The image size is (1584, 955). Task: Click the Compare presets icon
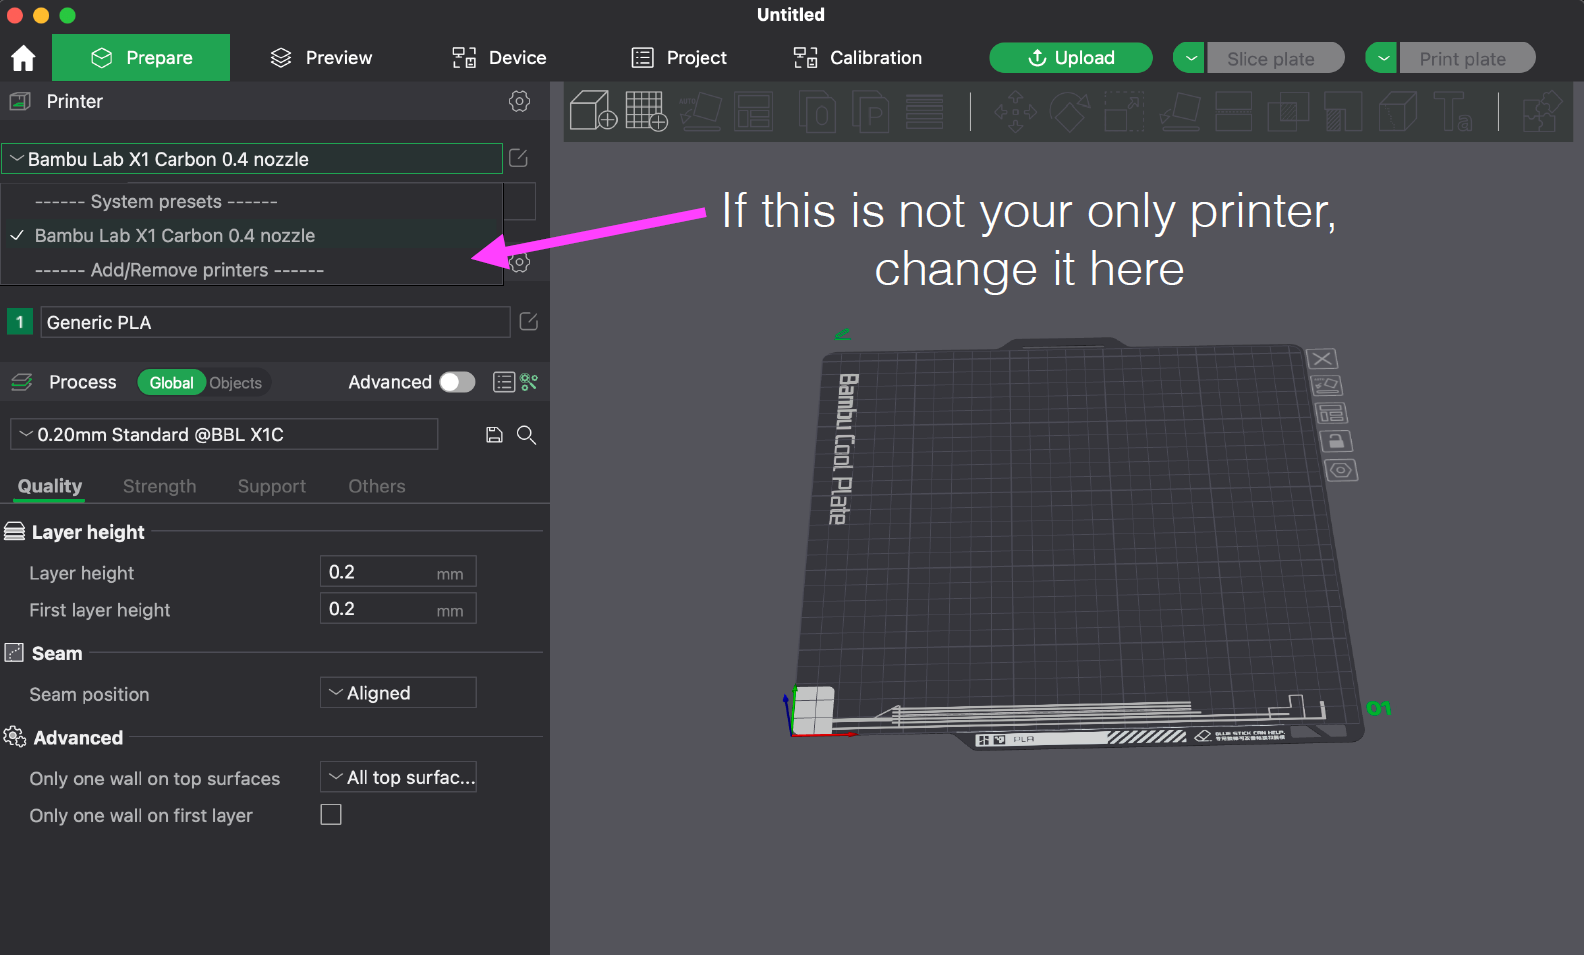click(529, 382)
